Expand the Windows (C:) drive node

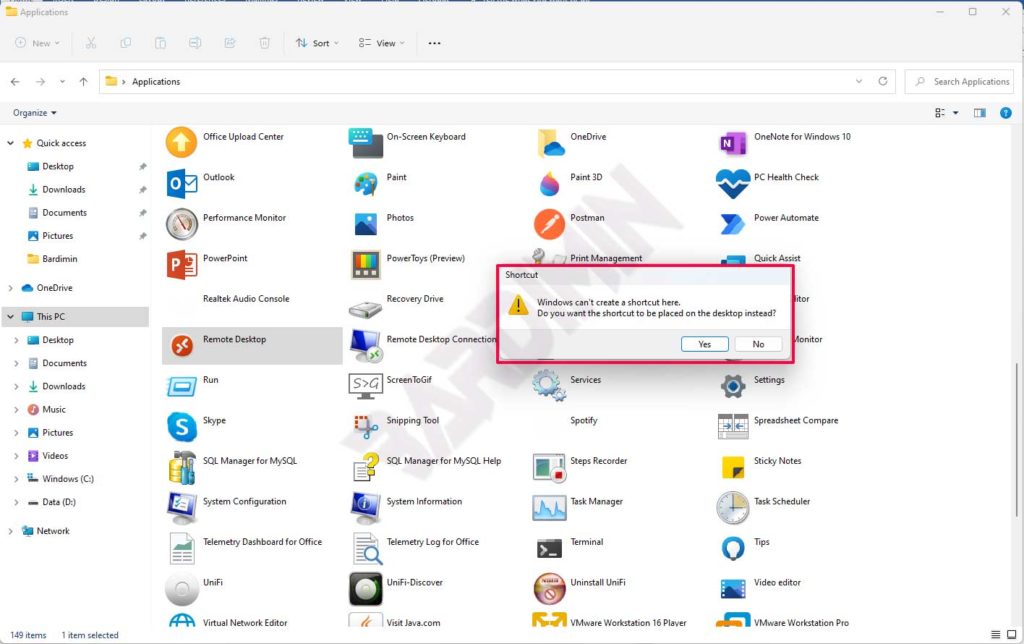16,479
